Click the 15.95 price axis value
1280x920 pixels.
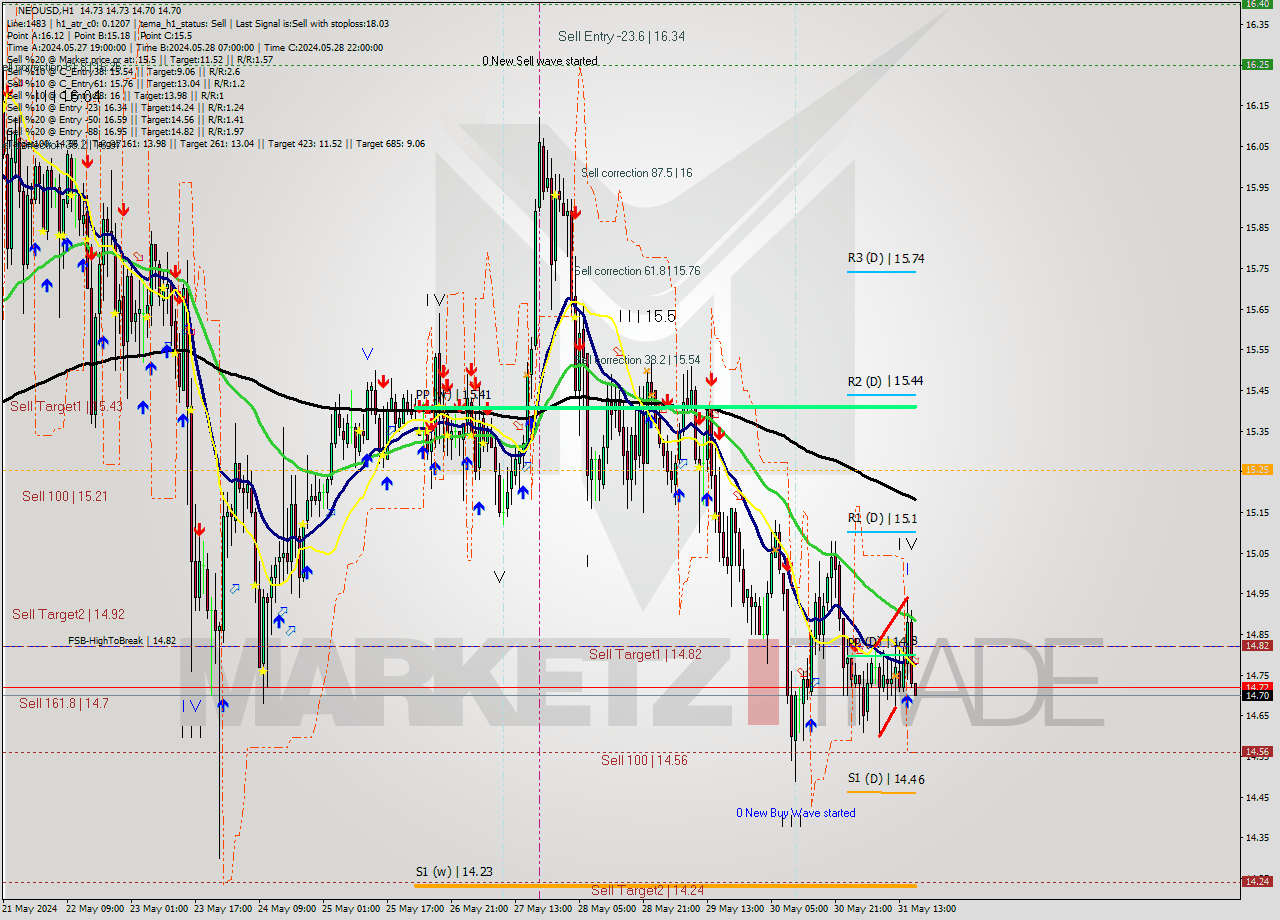[1257, 187]
